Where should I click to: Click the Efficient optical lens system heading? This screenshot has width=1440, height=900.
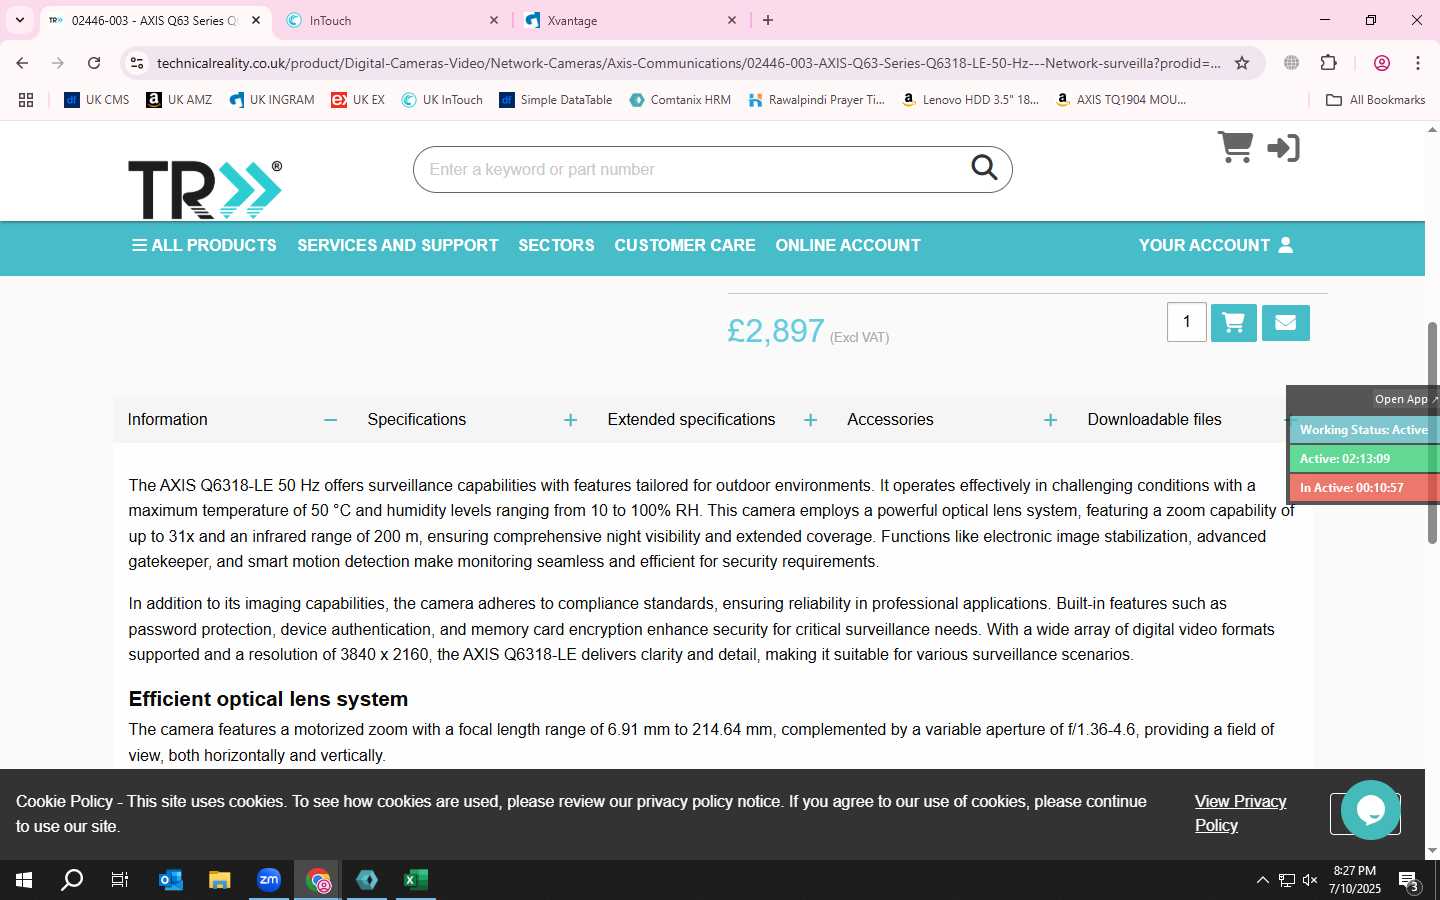pos(268,699)
